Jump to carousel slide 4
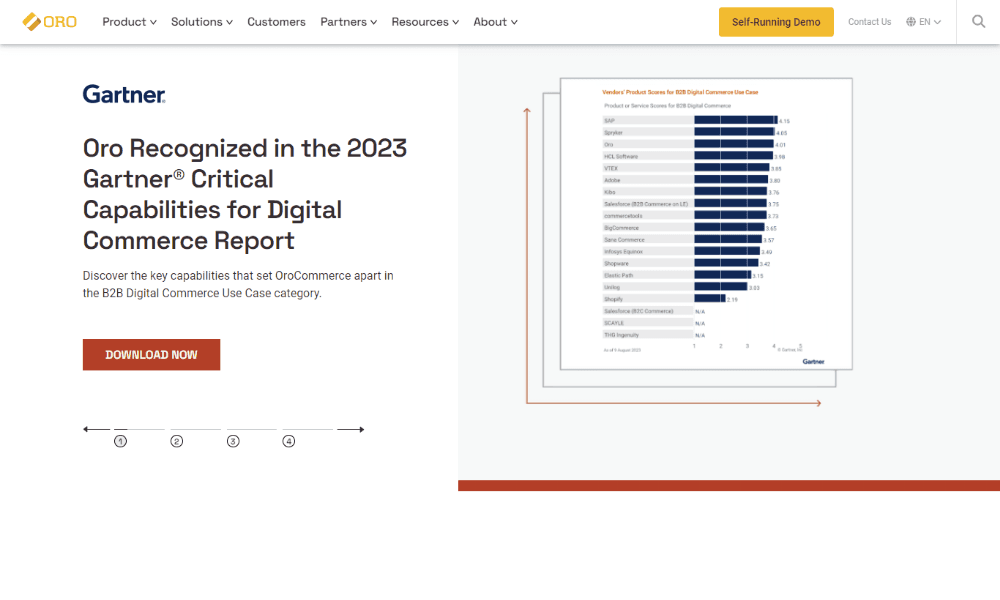The image size is (1000, 600). point(289,441)
